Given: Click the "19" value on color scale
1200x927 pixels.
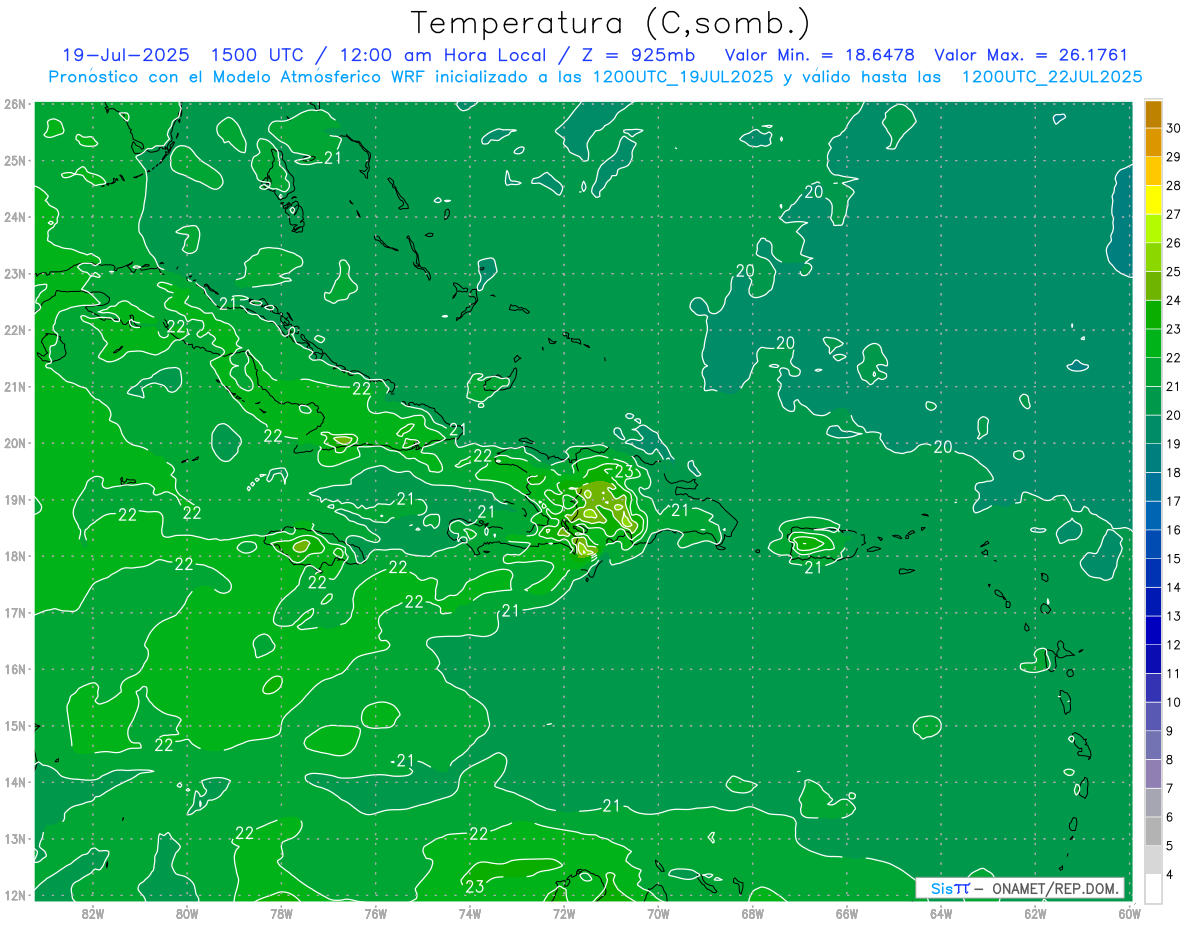Looking at the screenshot, I should pyautogui.click(x=1174, y=444).
